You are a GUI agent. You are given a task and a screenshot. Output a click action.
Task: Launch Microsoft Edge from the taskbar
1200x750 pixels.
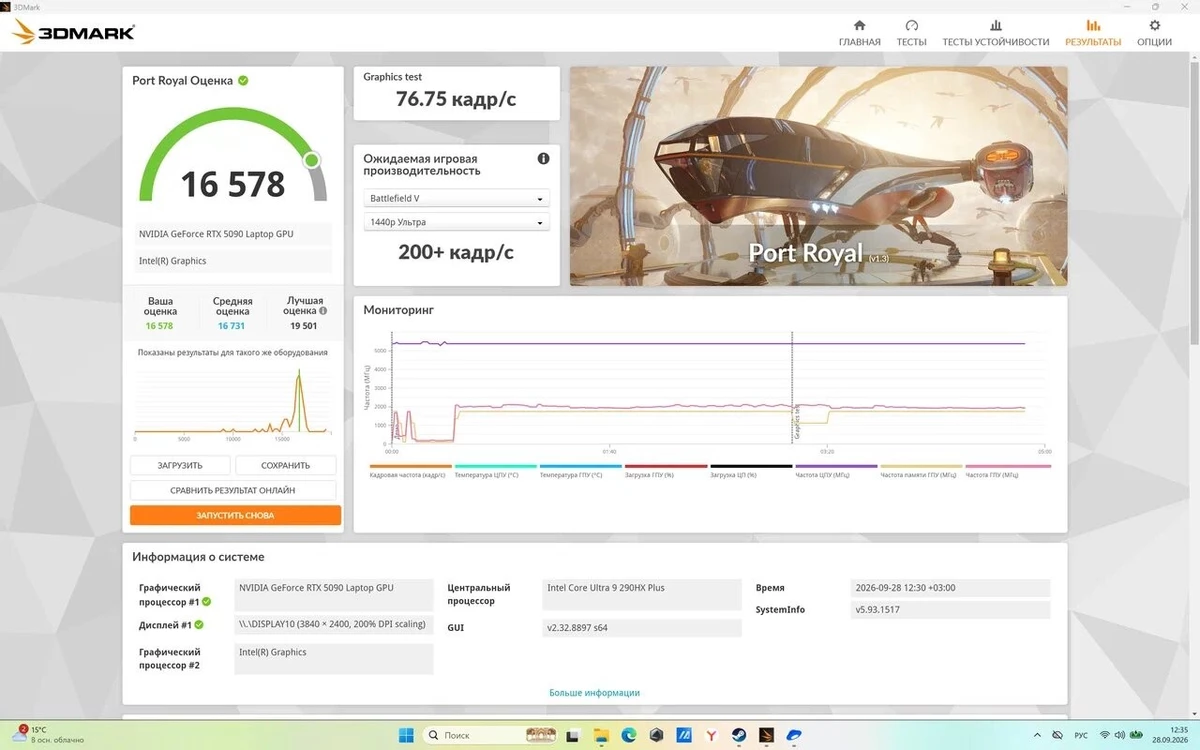pos(629,735)
